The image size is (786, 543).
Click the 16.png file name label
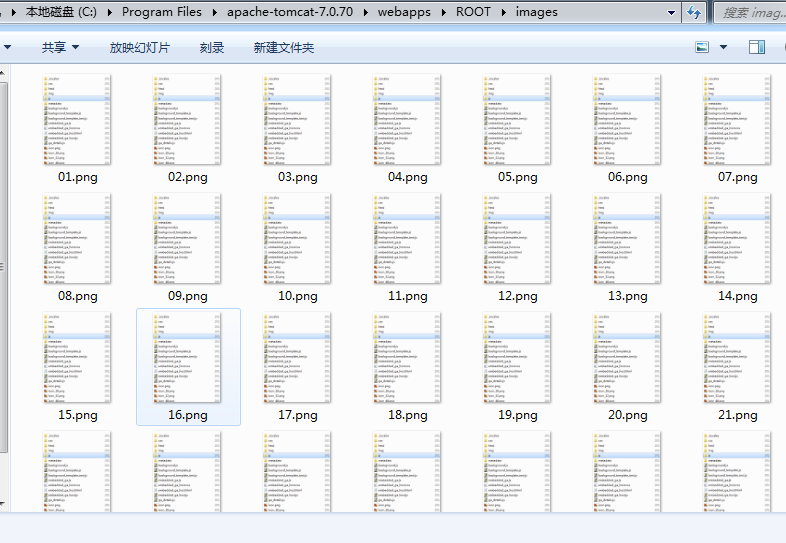point(187,415)
